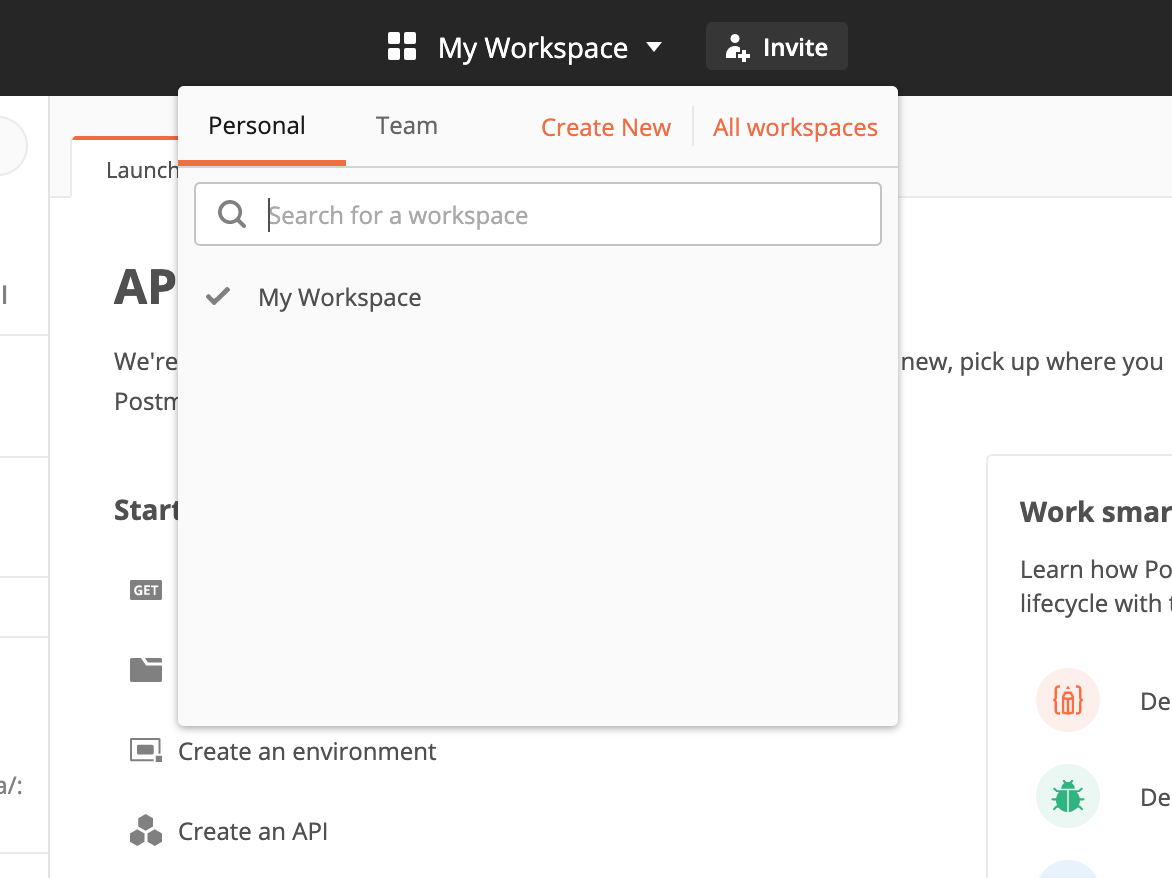Switch to the Team tab
Image resolution: width=1172 pixels, height=878 pixels.
407,126
